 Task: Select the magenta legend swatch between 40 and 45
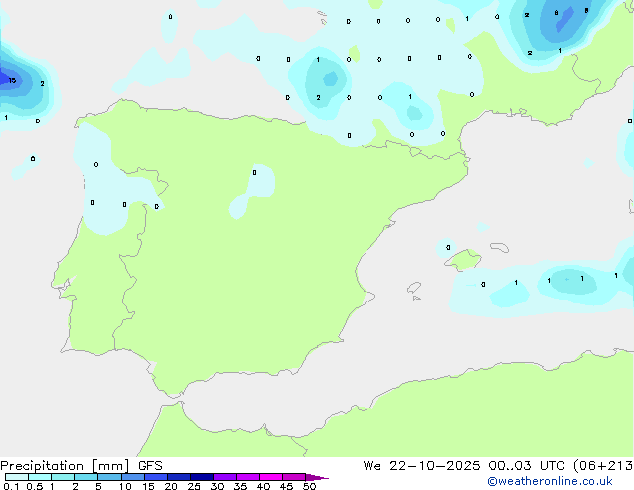[271, 477]
